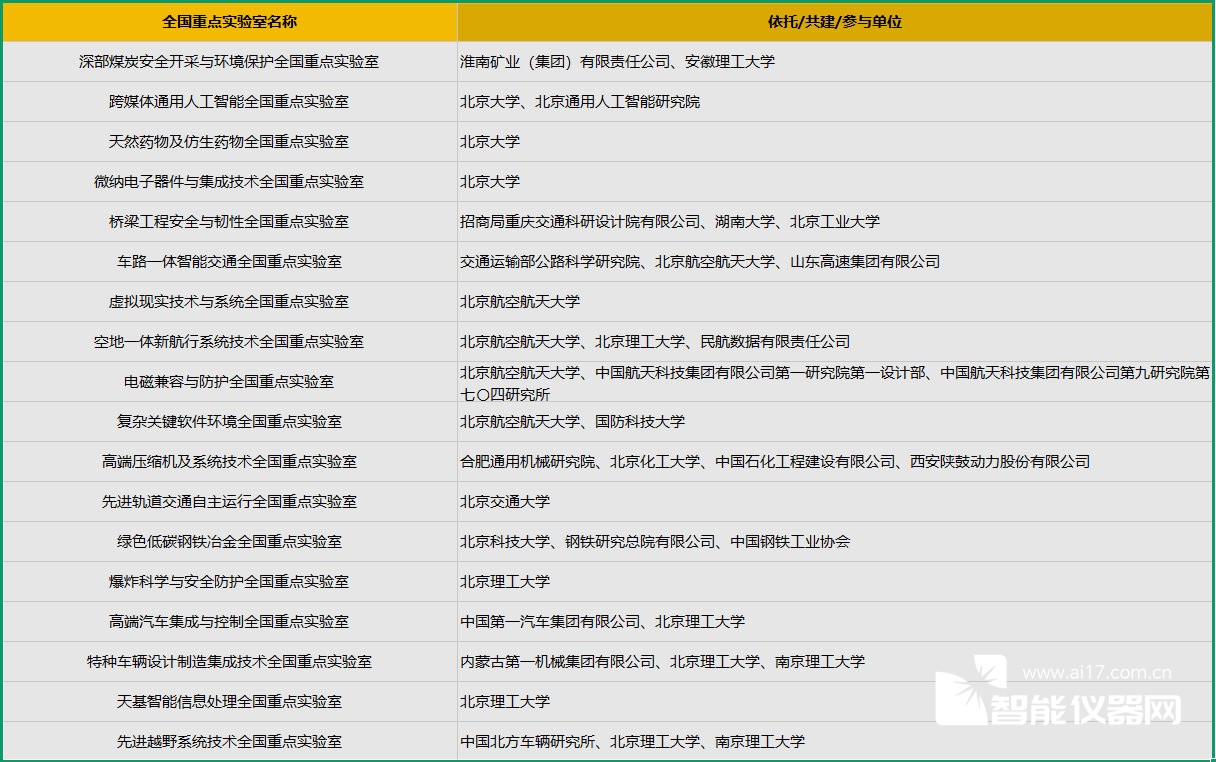The width and height of the screenshot is (1216, 762).
Task: Click the units cell starting with 中国北方车辆研究所
Action: tap(835, 741)
